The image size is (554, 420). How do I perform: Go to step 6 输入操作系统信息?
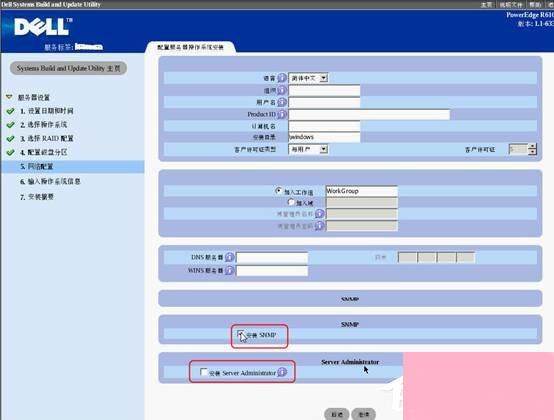50,182
